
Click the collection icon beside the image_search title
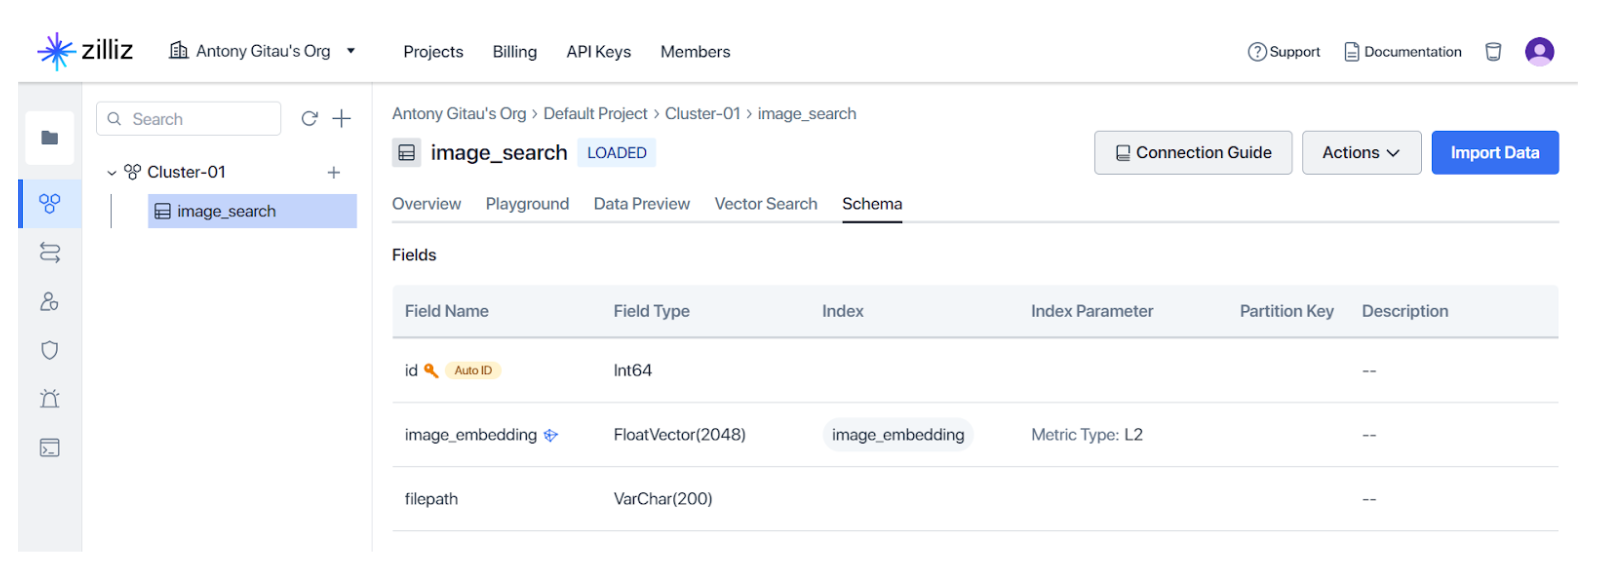[407, 153]
